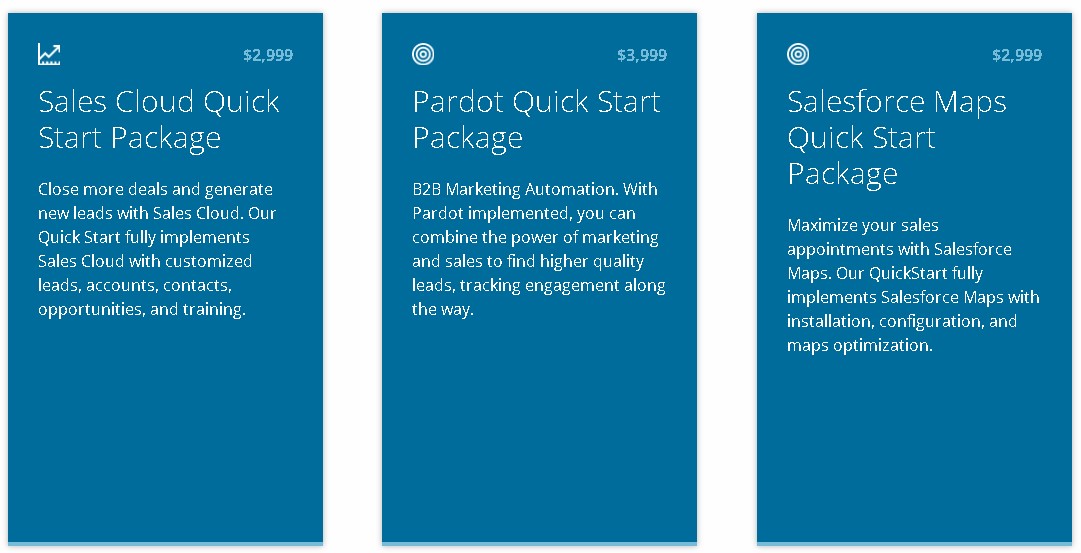The height and width of the screenshot is (553, 1081).
Task: Open the Sales Cloud Quick Start Package title
Action: coord(159,119)
